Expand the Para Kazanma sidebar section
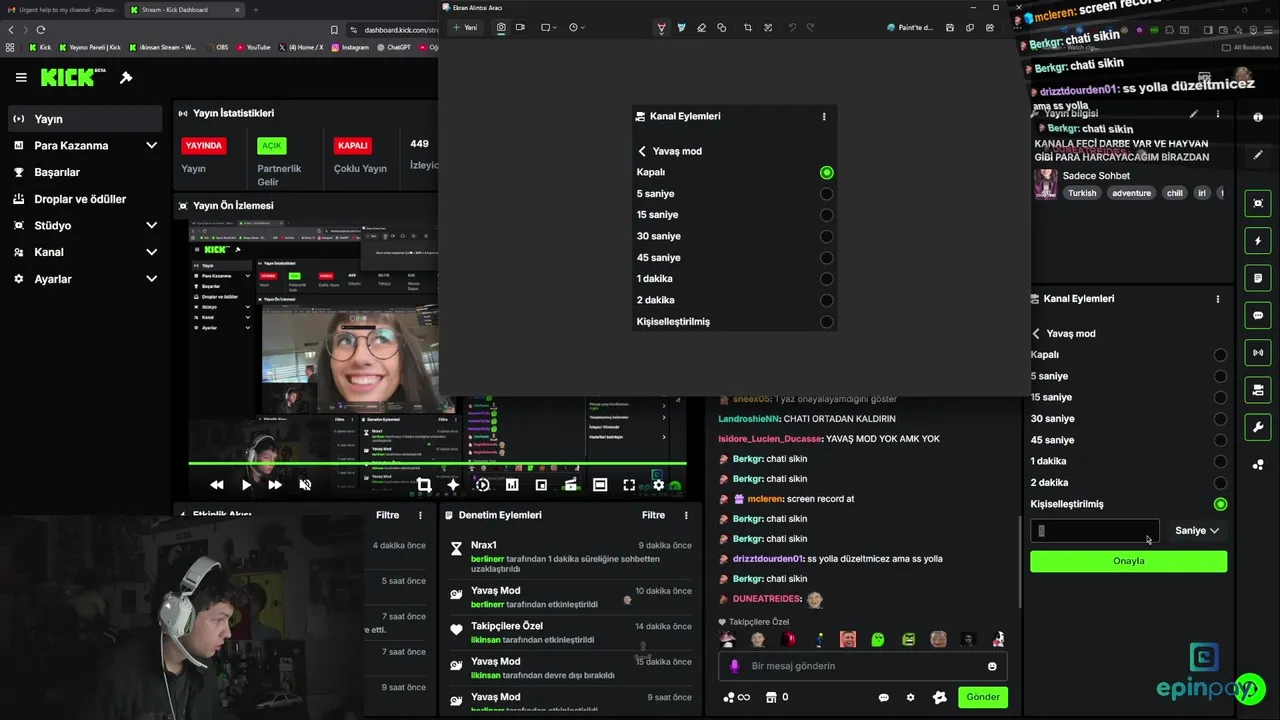The height and width of the screenshot is (720, 1280). (151, 145)
